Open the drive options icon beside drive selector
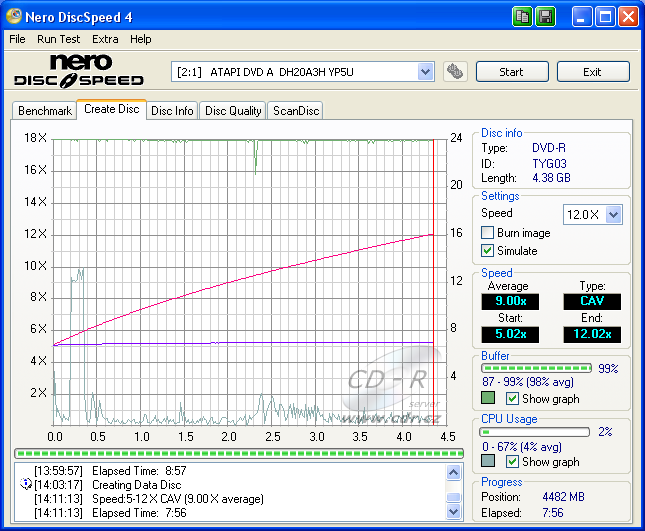This screenshot has width=645, height=531. tap(455, 72)
